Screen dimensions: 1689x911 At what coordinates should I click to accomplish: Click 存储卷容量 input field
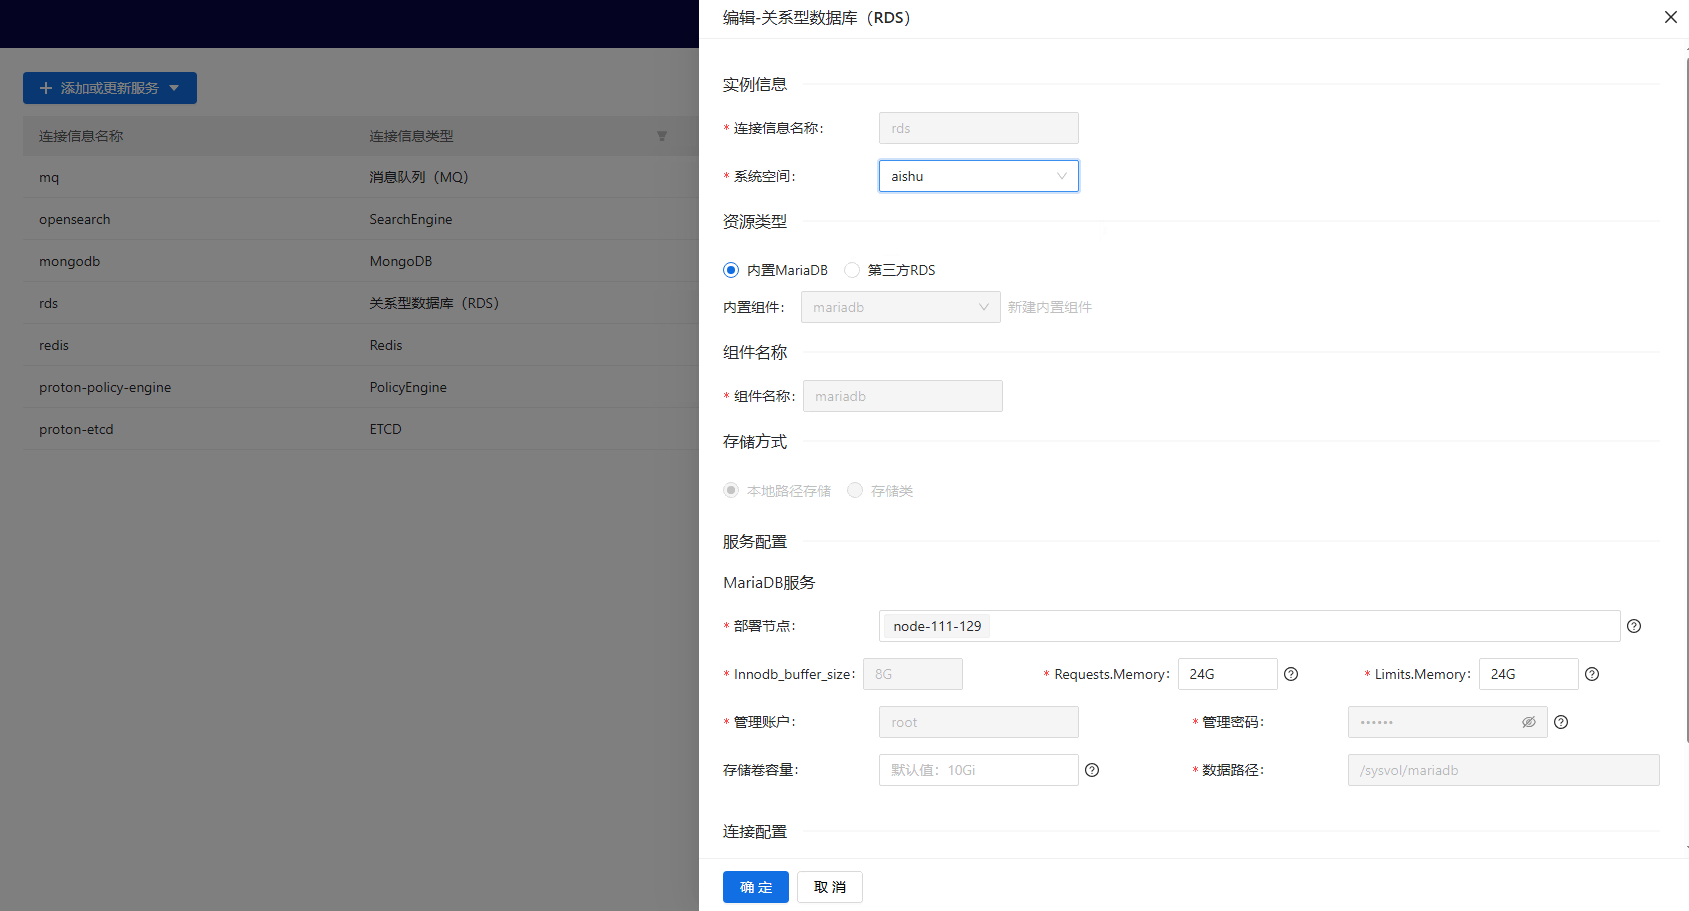(x=979, y=770)
